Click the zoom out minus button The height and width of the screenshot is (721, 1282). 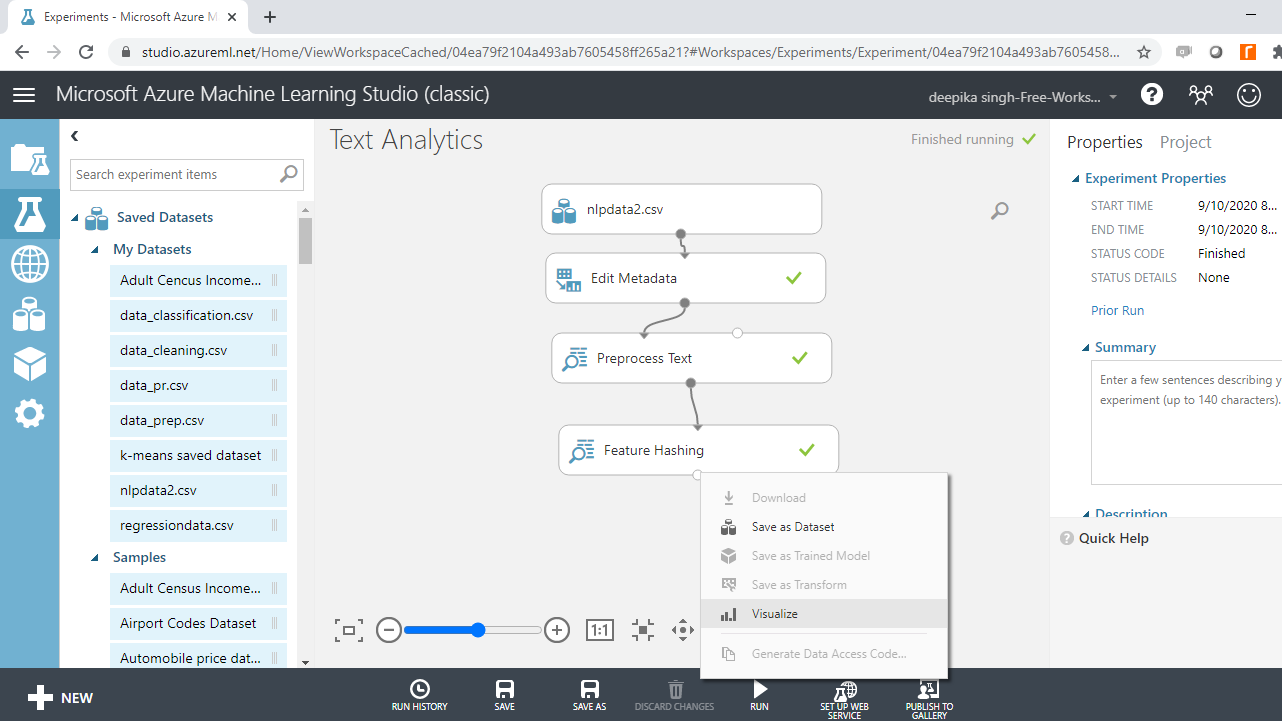pyautogui.click(x=389, y=630)
